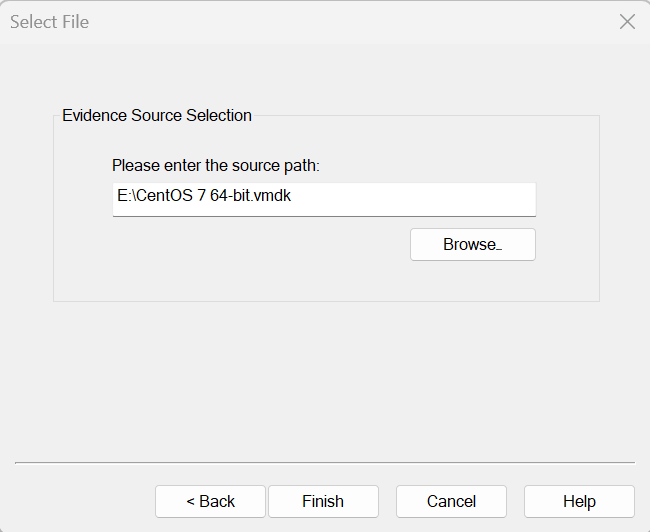The image size is (650, 532).
Task: Click the Browse button
Action: pyautogui.click(x=472, y=245)
